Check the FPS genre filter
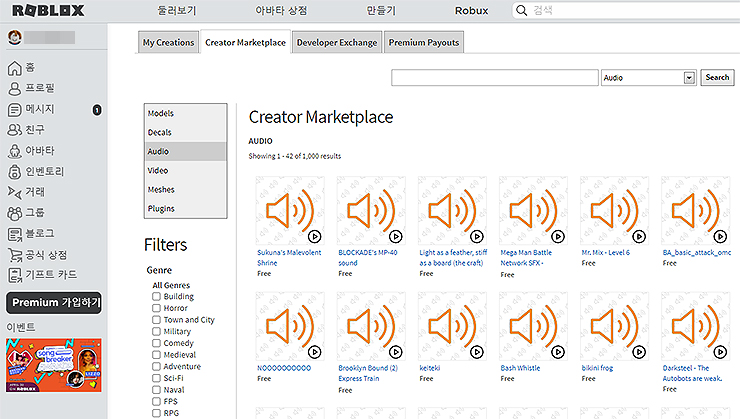 point(156,402)
